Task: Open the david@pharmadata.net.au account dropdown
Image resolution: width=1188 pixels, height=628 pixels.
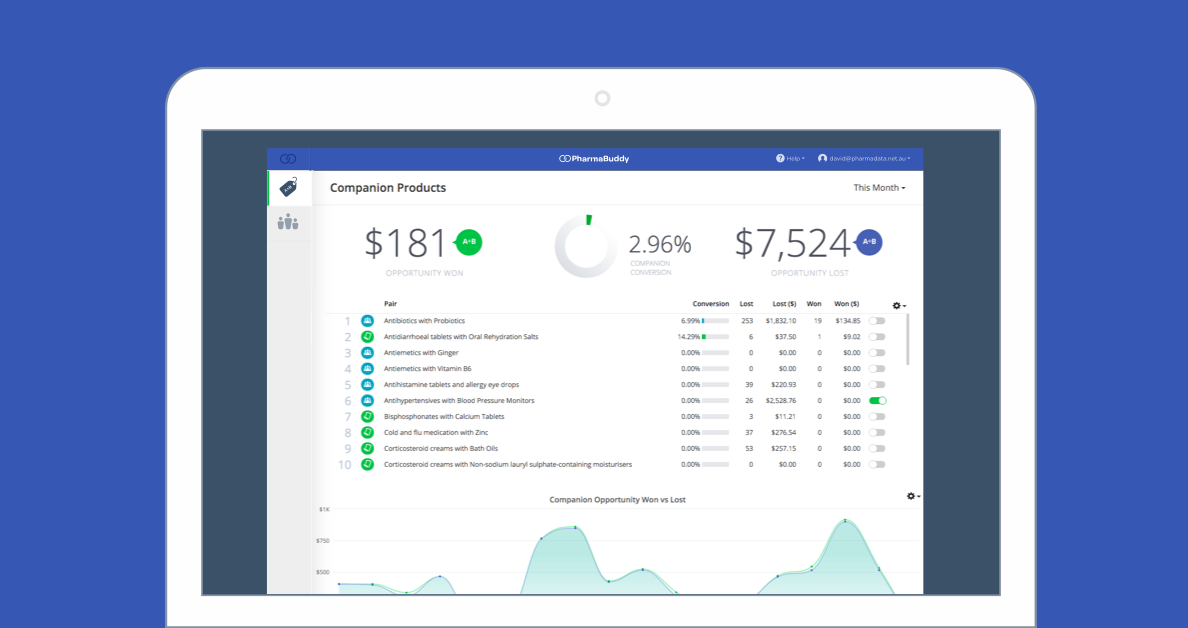Action: point(864,159)
